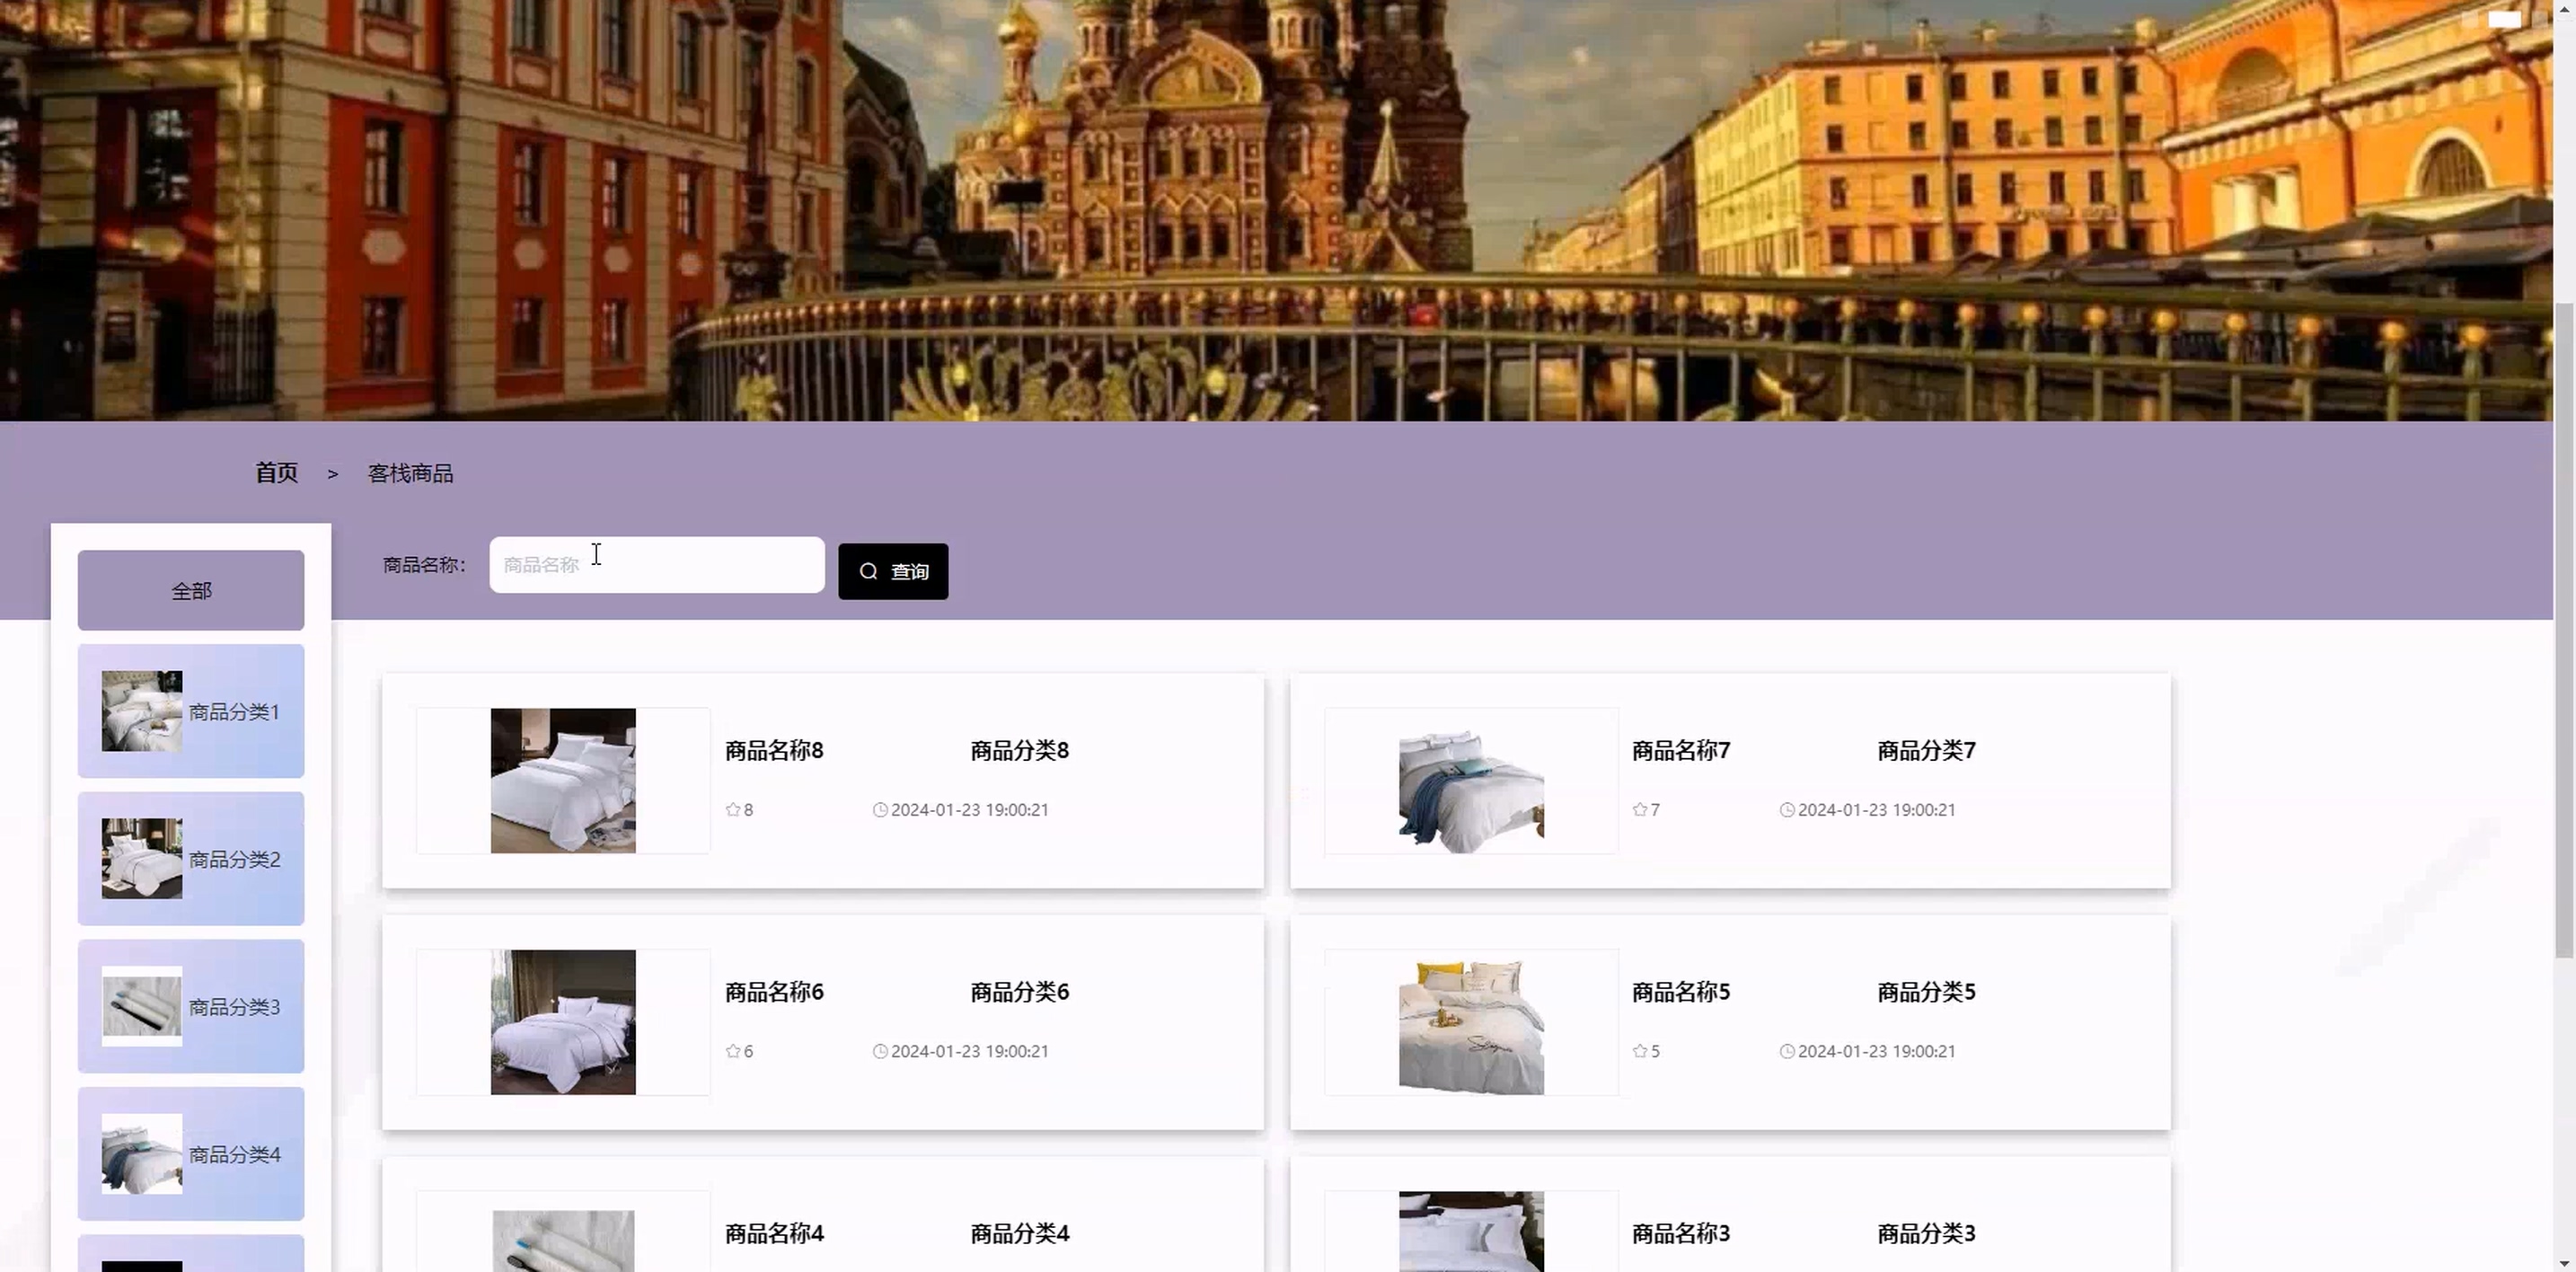Select the 全部 category tab
The image size is (2576, 1272).
[191, 590]
